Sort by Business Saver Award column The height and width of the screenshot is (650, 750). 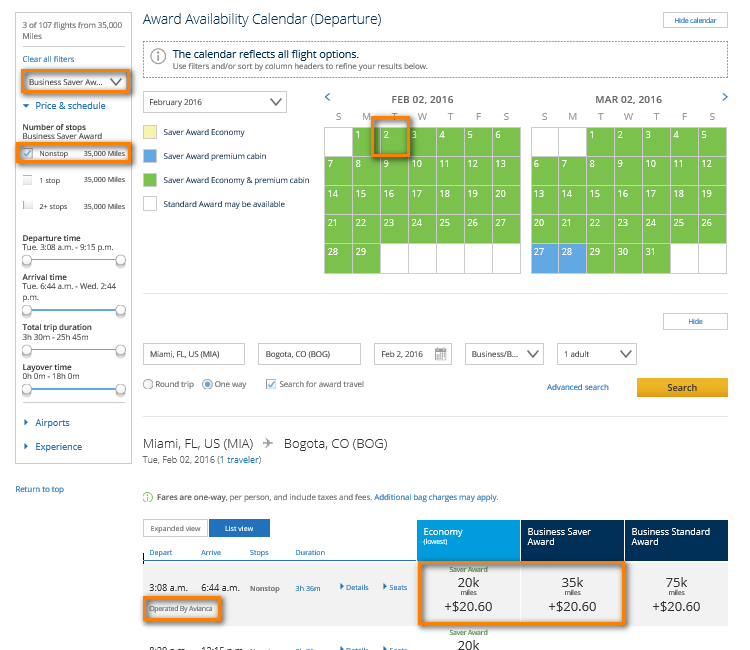(572, 537)
